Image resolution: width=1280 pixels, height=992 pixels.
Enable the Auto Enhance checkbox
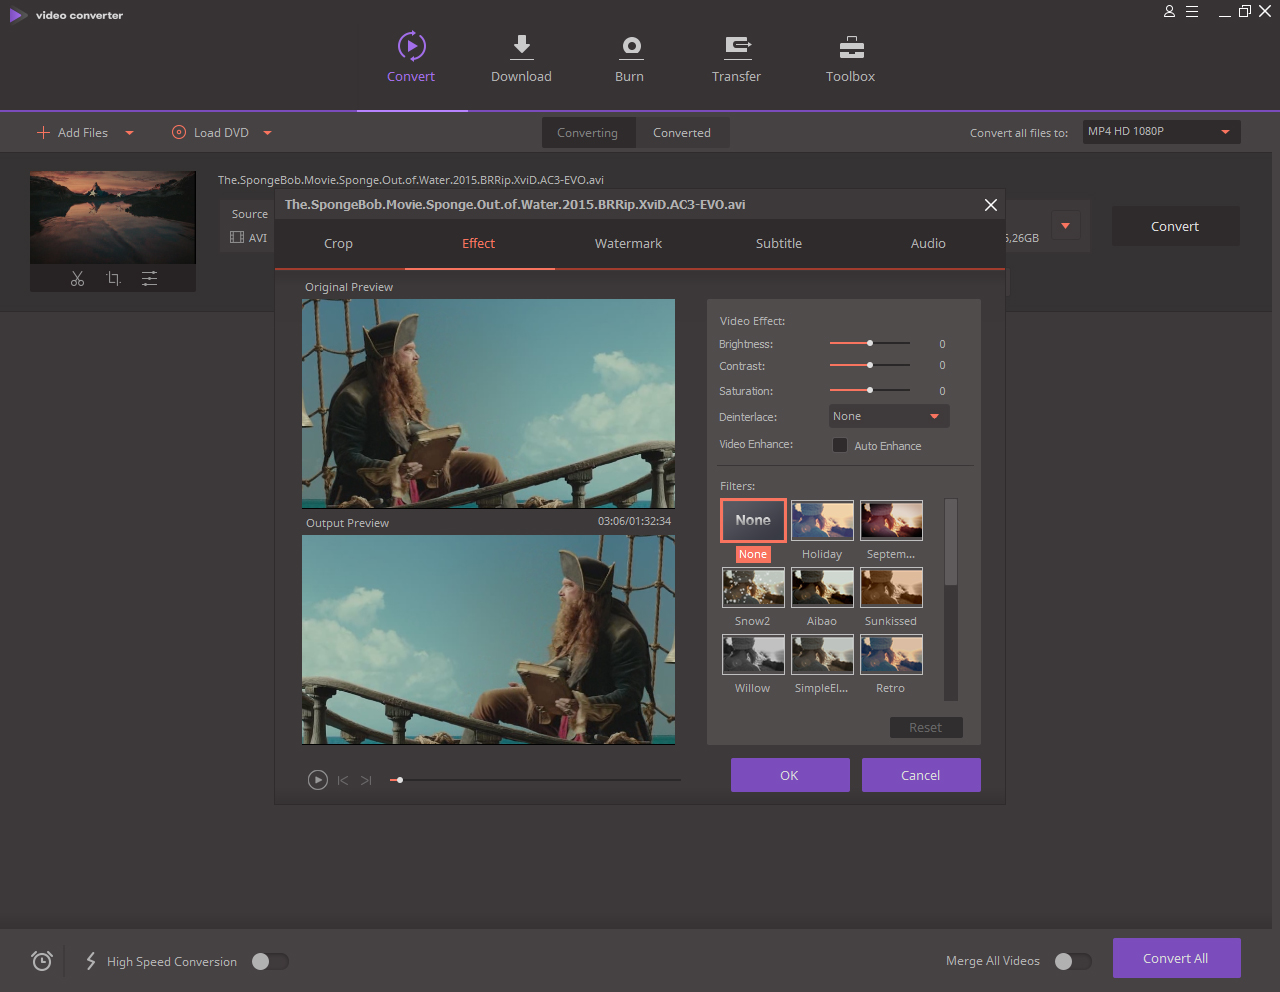tap(840, 445)
